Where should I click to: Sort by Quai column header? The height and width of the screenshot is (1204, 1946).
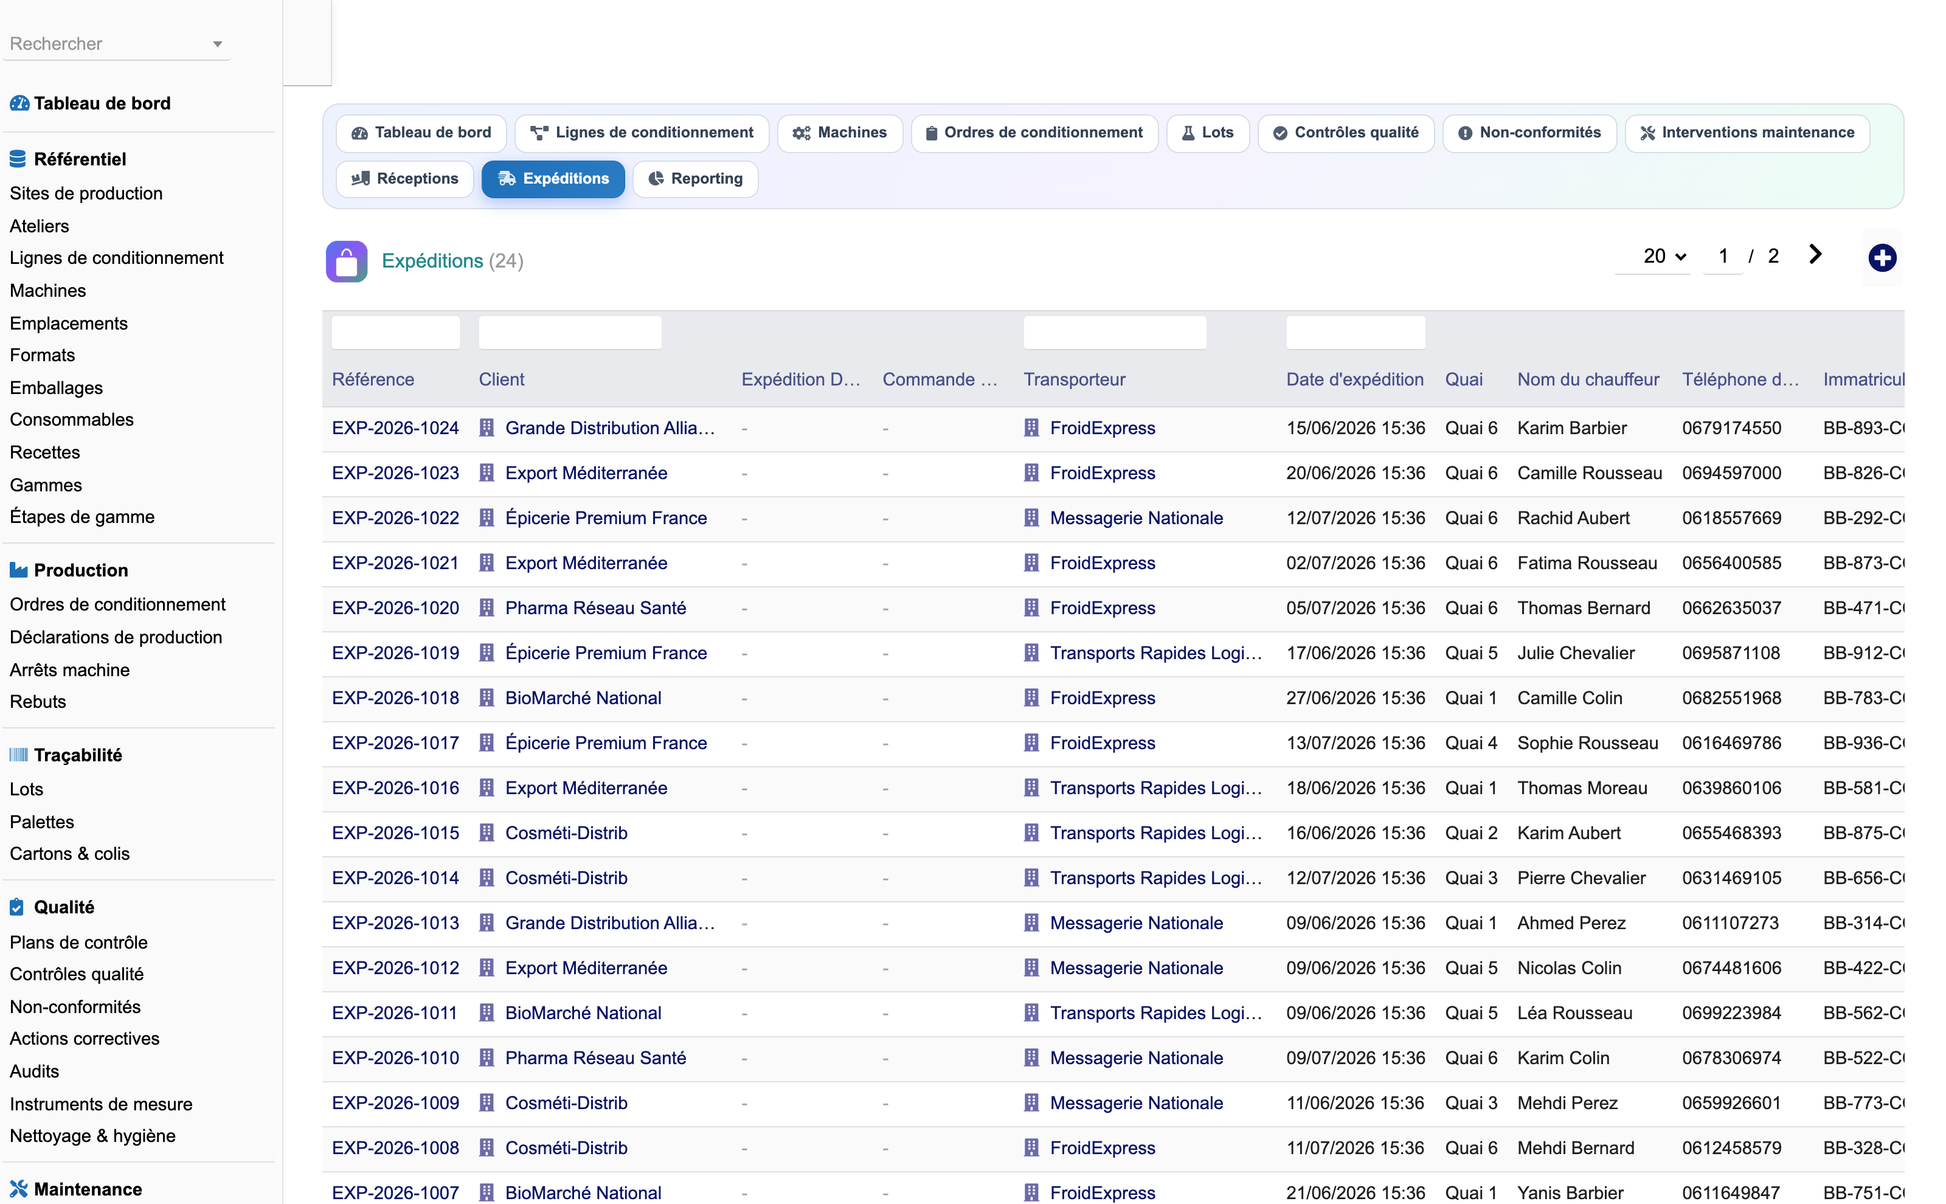1464,380
